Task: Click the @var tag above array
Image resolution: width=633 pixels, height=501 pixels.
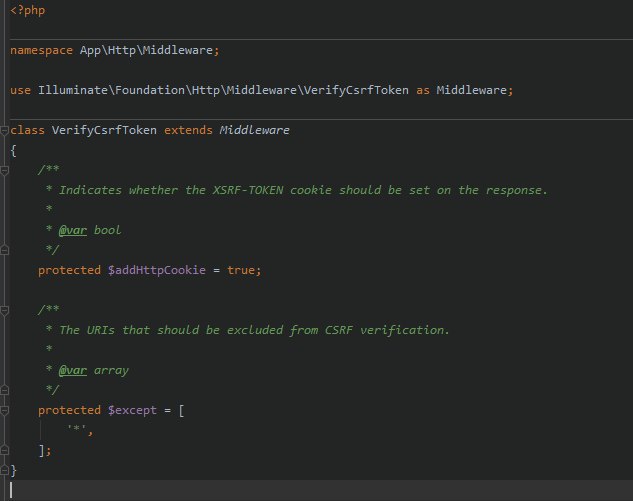Action: point(73,370)
